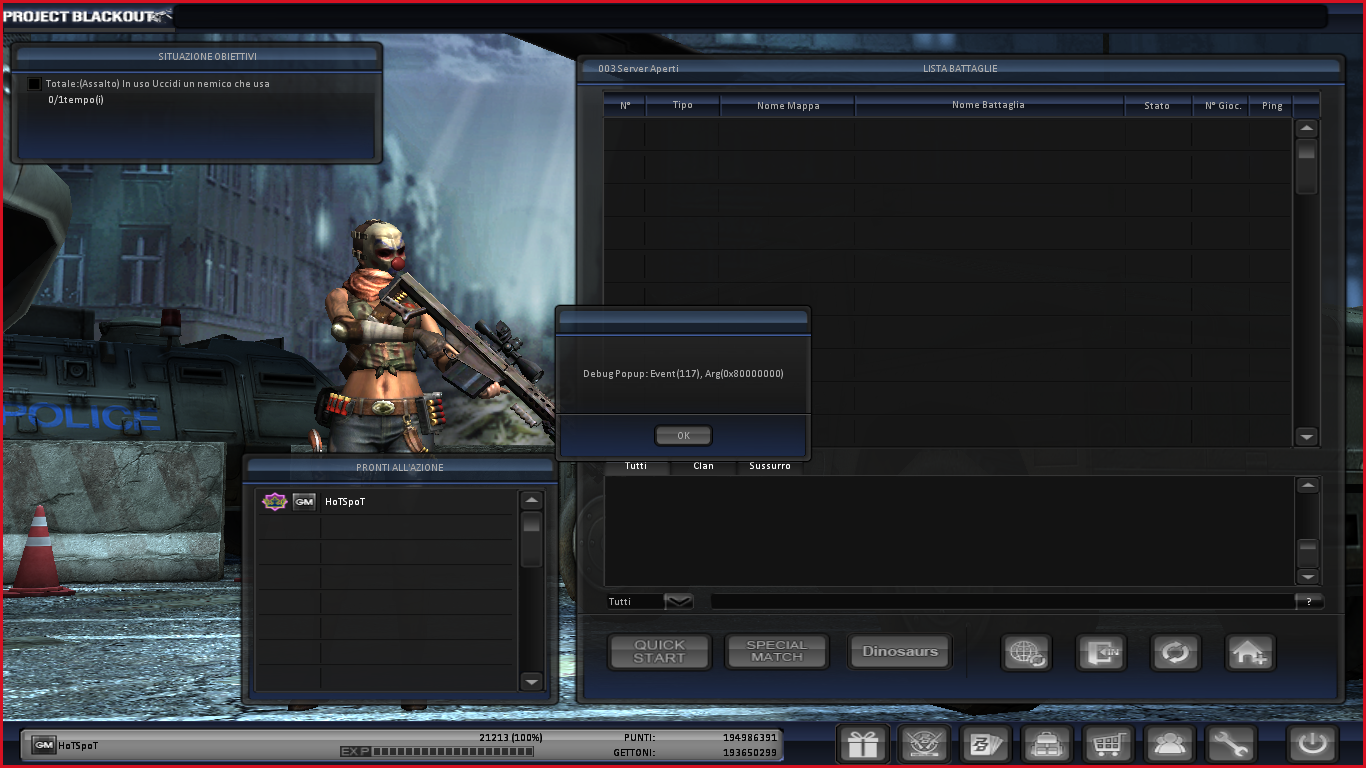Open the PB mission cards icon
The height and width of the screenshot is (768, 1366).
986,744
